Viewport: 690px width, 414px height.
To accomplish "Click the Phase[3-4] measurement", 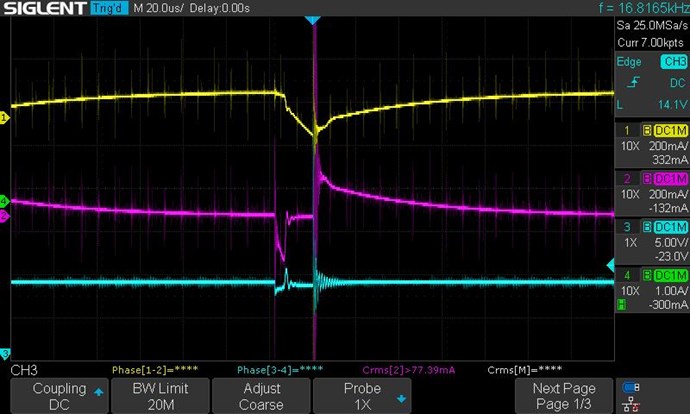I will tap(280, 370).
